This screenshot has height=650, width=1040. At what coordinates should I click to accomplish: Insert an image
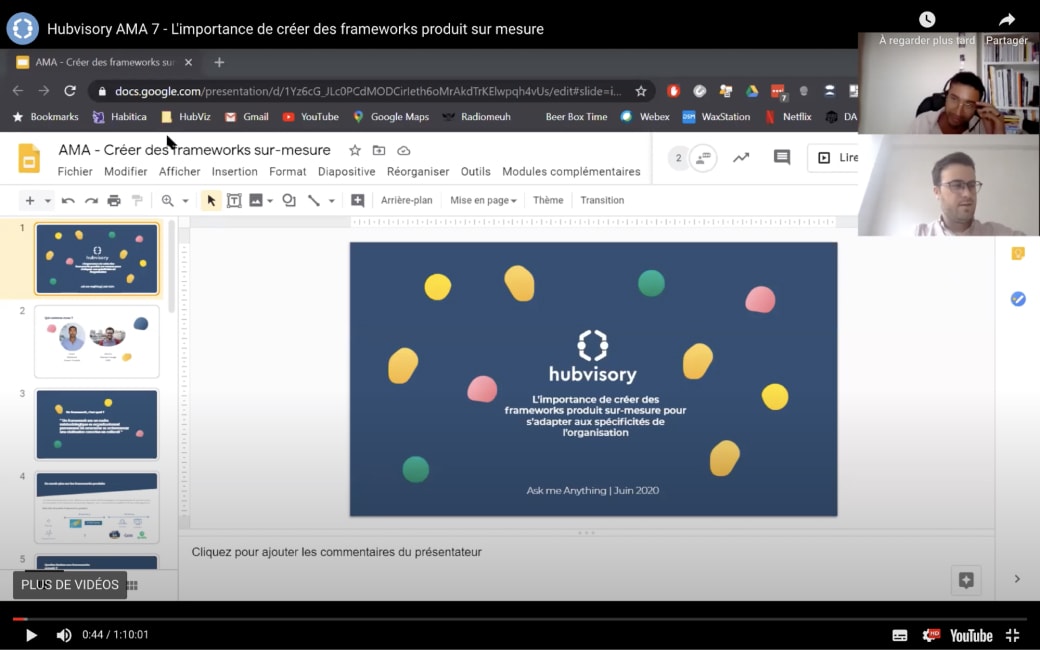pos(256,200)
